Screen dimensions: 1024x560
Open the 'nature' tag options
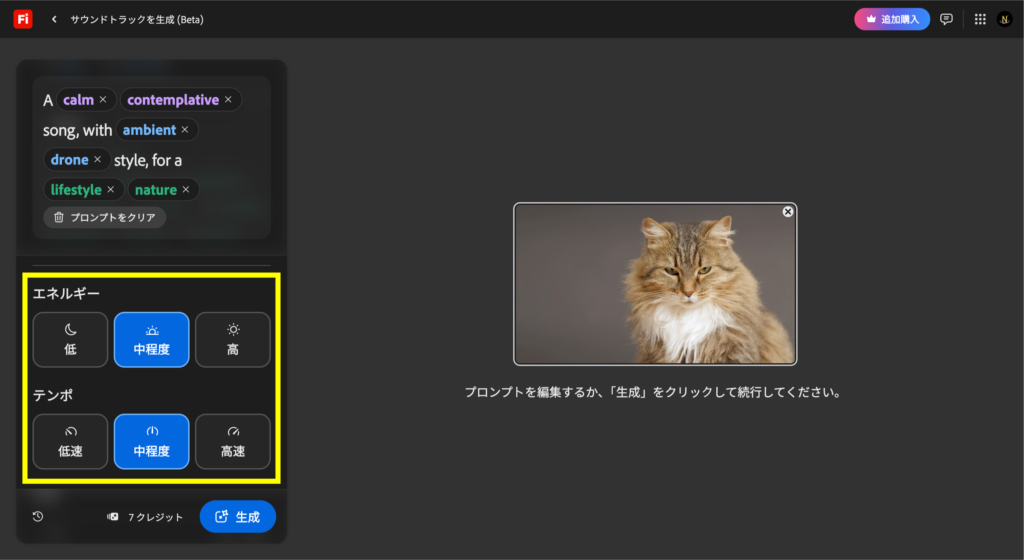pos(155,190)
